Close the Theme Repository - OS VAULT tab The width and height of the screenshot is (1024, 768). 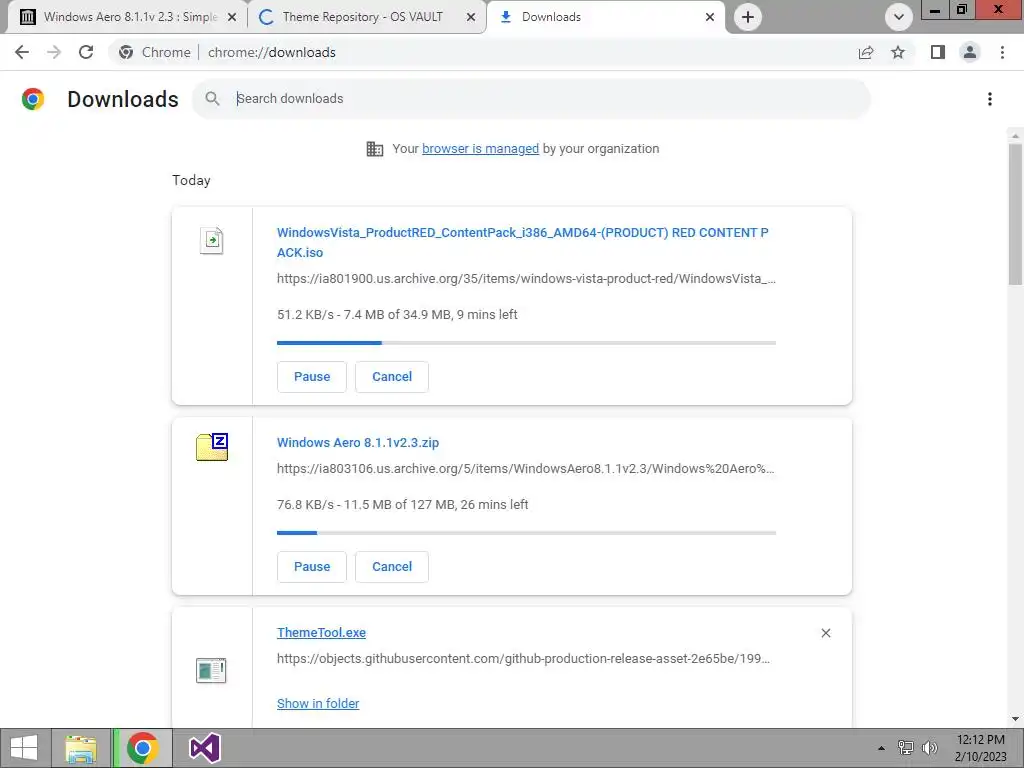(471, 18)
